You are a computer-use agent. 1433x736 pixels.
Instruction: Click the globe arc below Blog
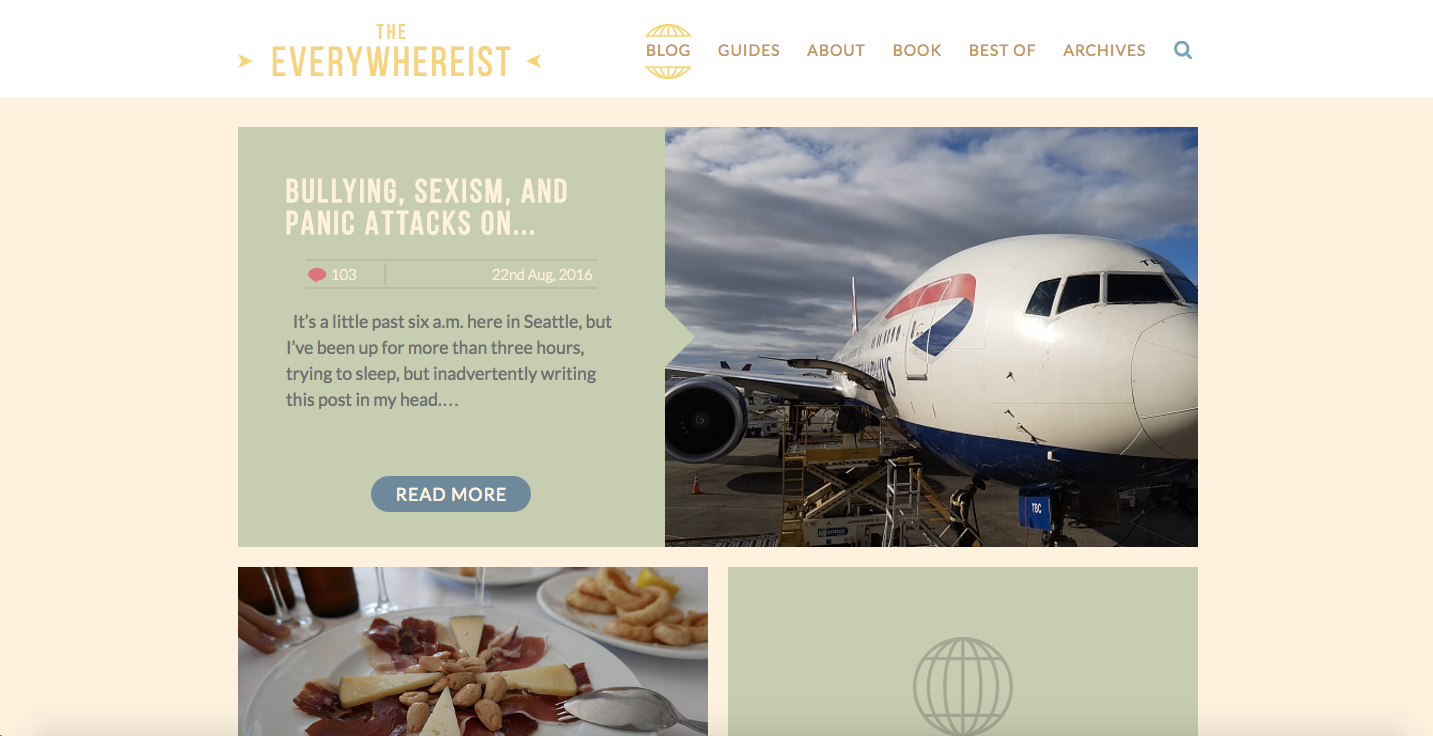[668, 71]
